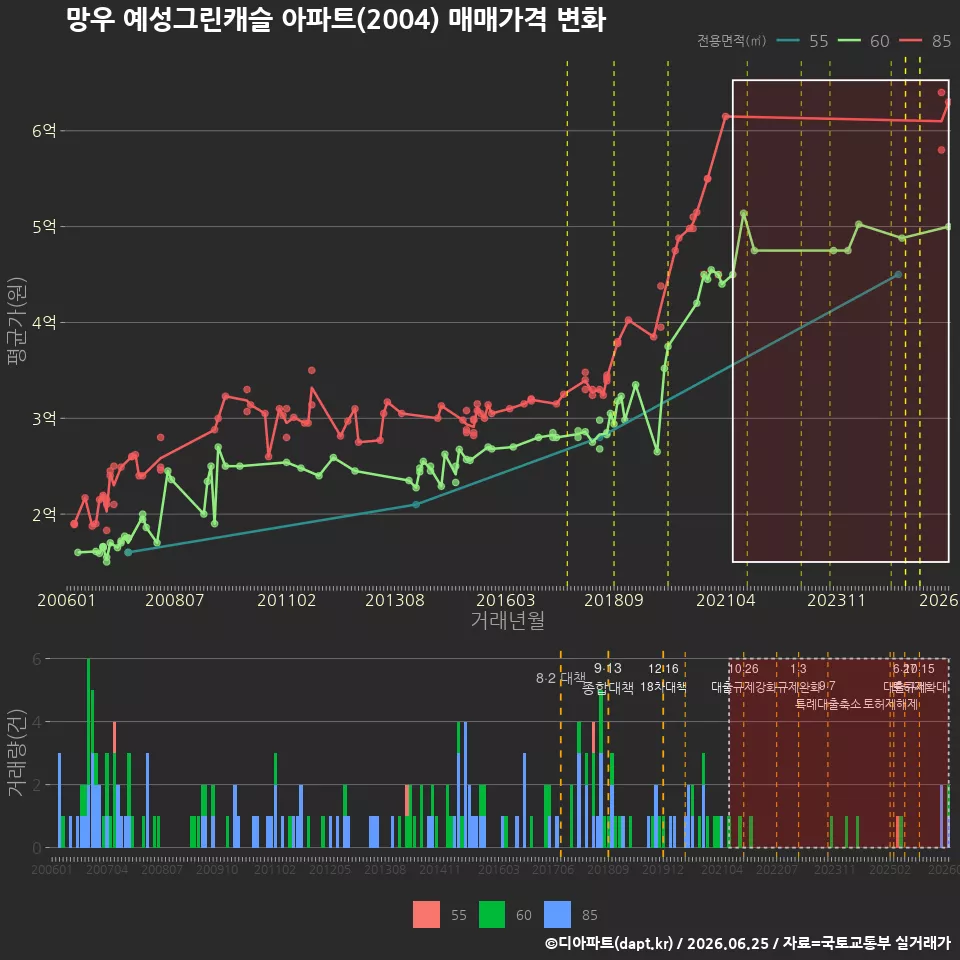The width and height of the screenshot is (960, 960).
Task: Click the salmon 55 swatch in bottom legend
Action: pyautogui.click(x=426, y=915)
